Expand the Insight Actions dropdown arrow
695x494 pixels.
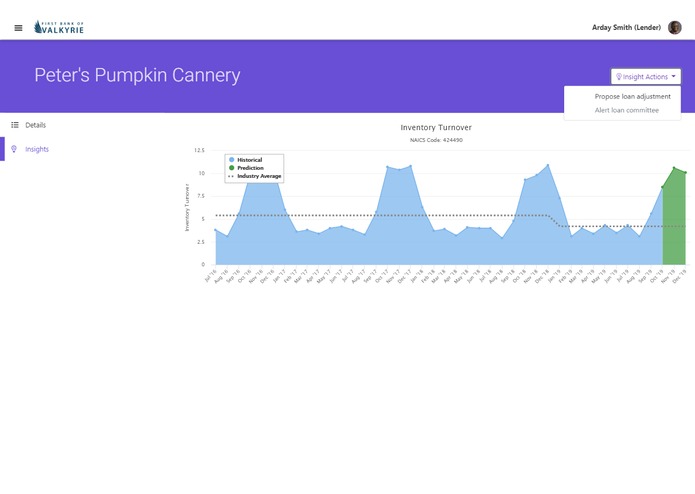[674, 76]
